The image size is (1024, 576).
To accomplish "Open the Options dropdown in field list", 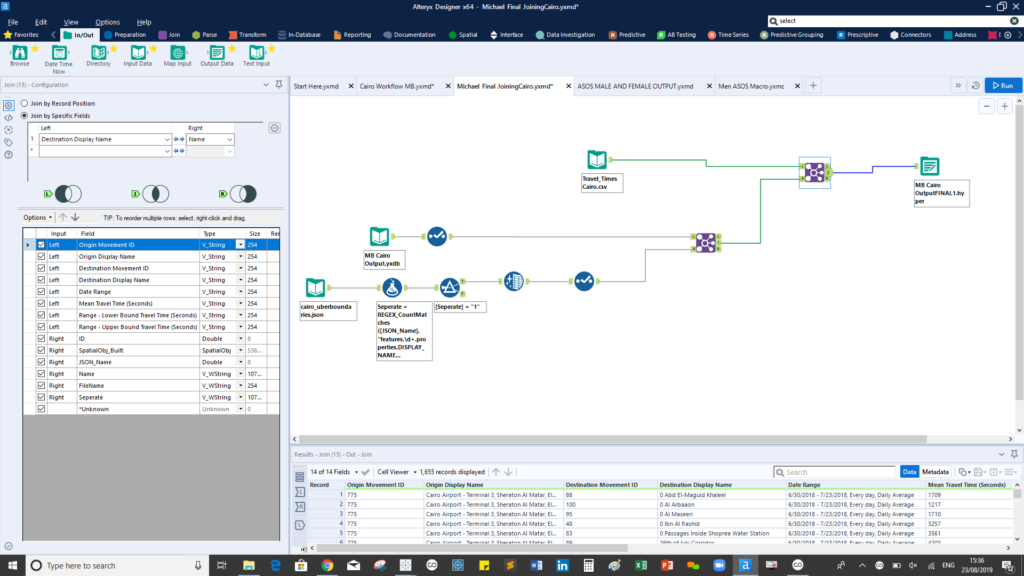I will [37, 217].
